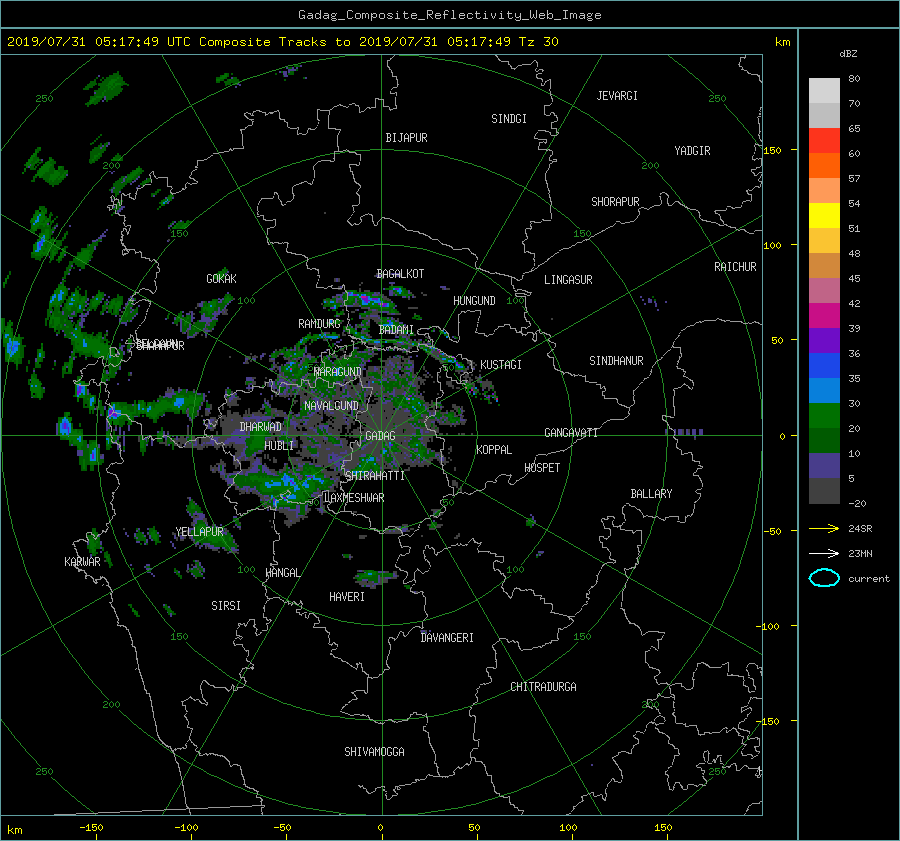The image size is (900, 841).
Task: Click the RAICHUR city label
Action: 735,267
